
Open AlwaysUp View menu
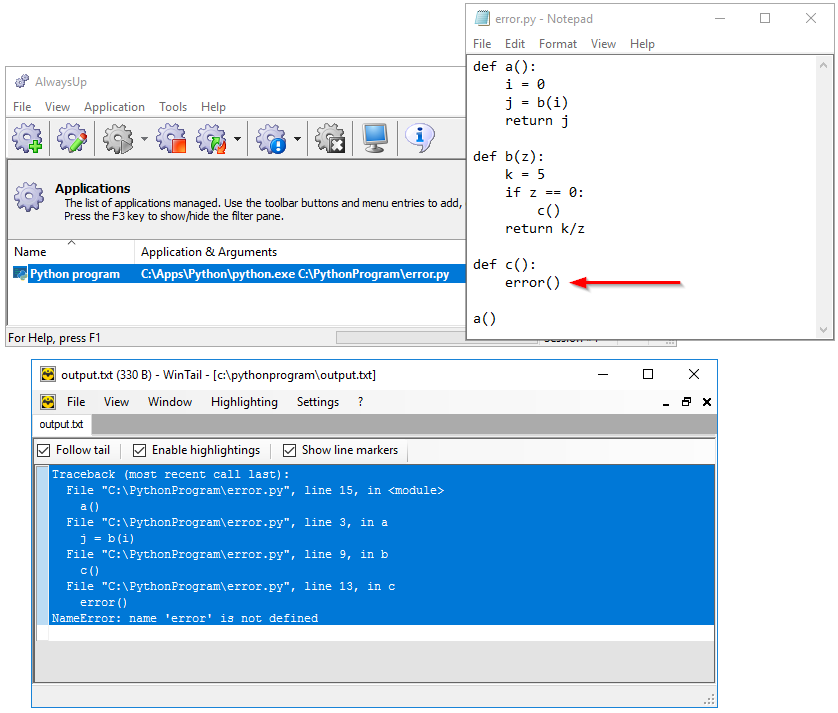(57, 107)
